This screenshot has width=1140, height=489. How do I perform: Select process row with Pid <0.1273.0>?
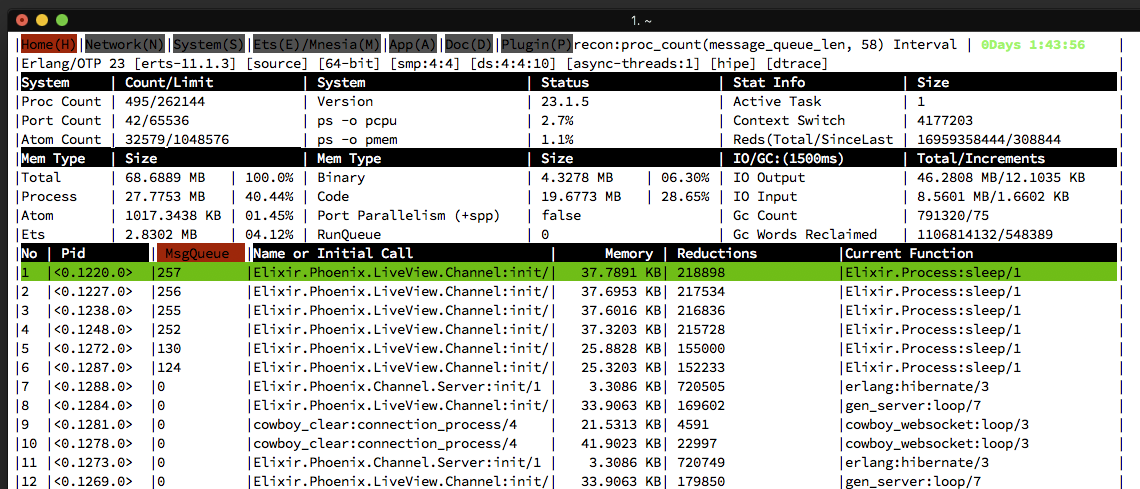570,462
